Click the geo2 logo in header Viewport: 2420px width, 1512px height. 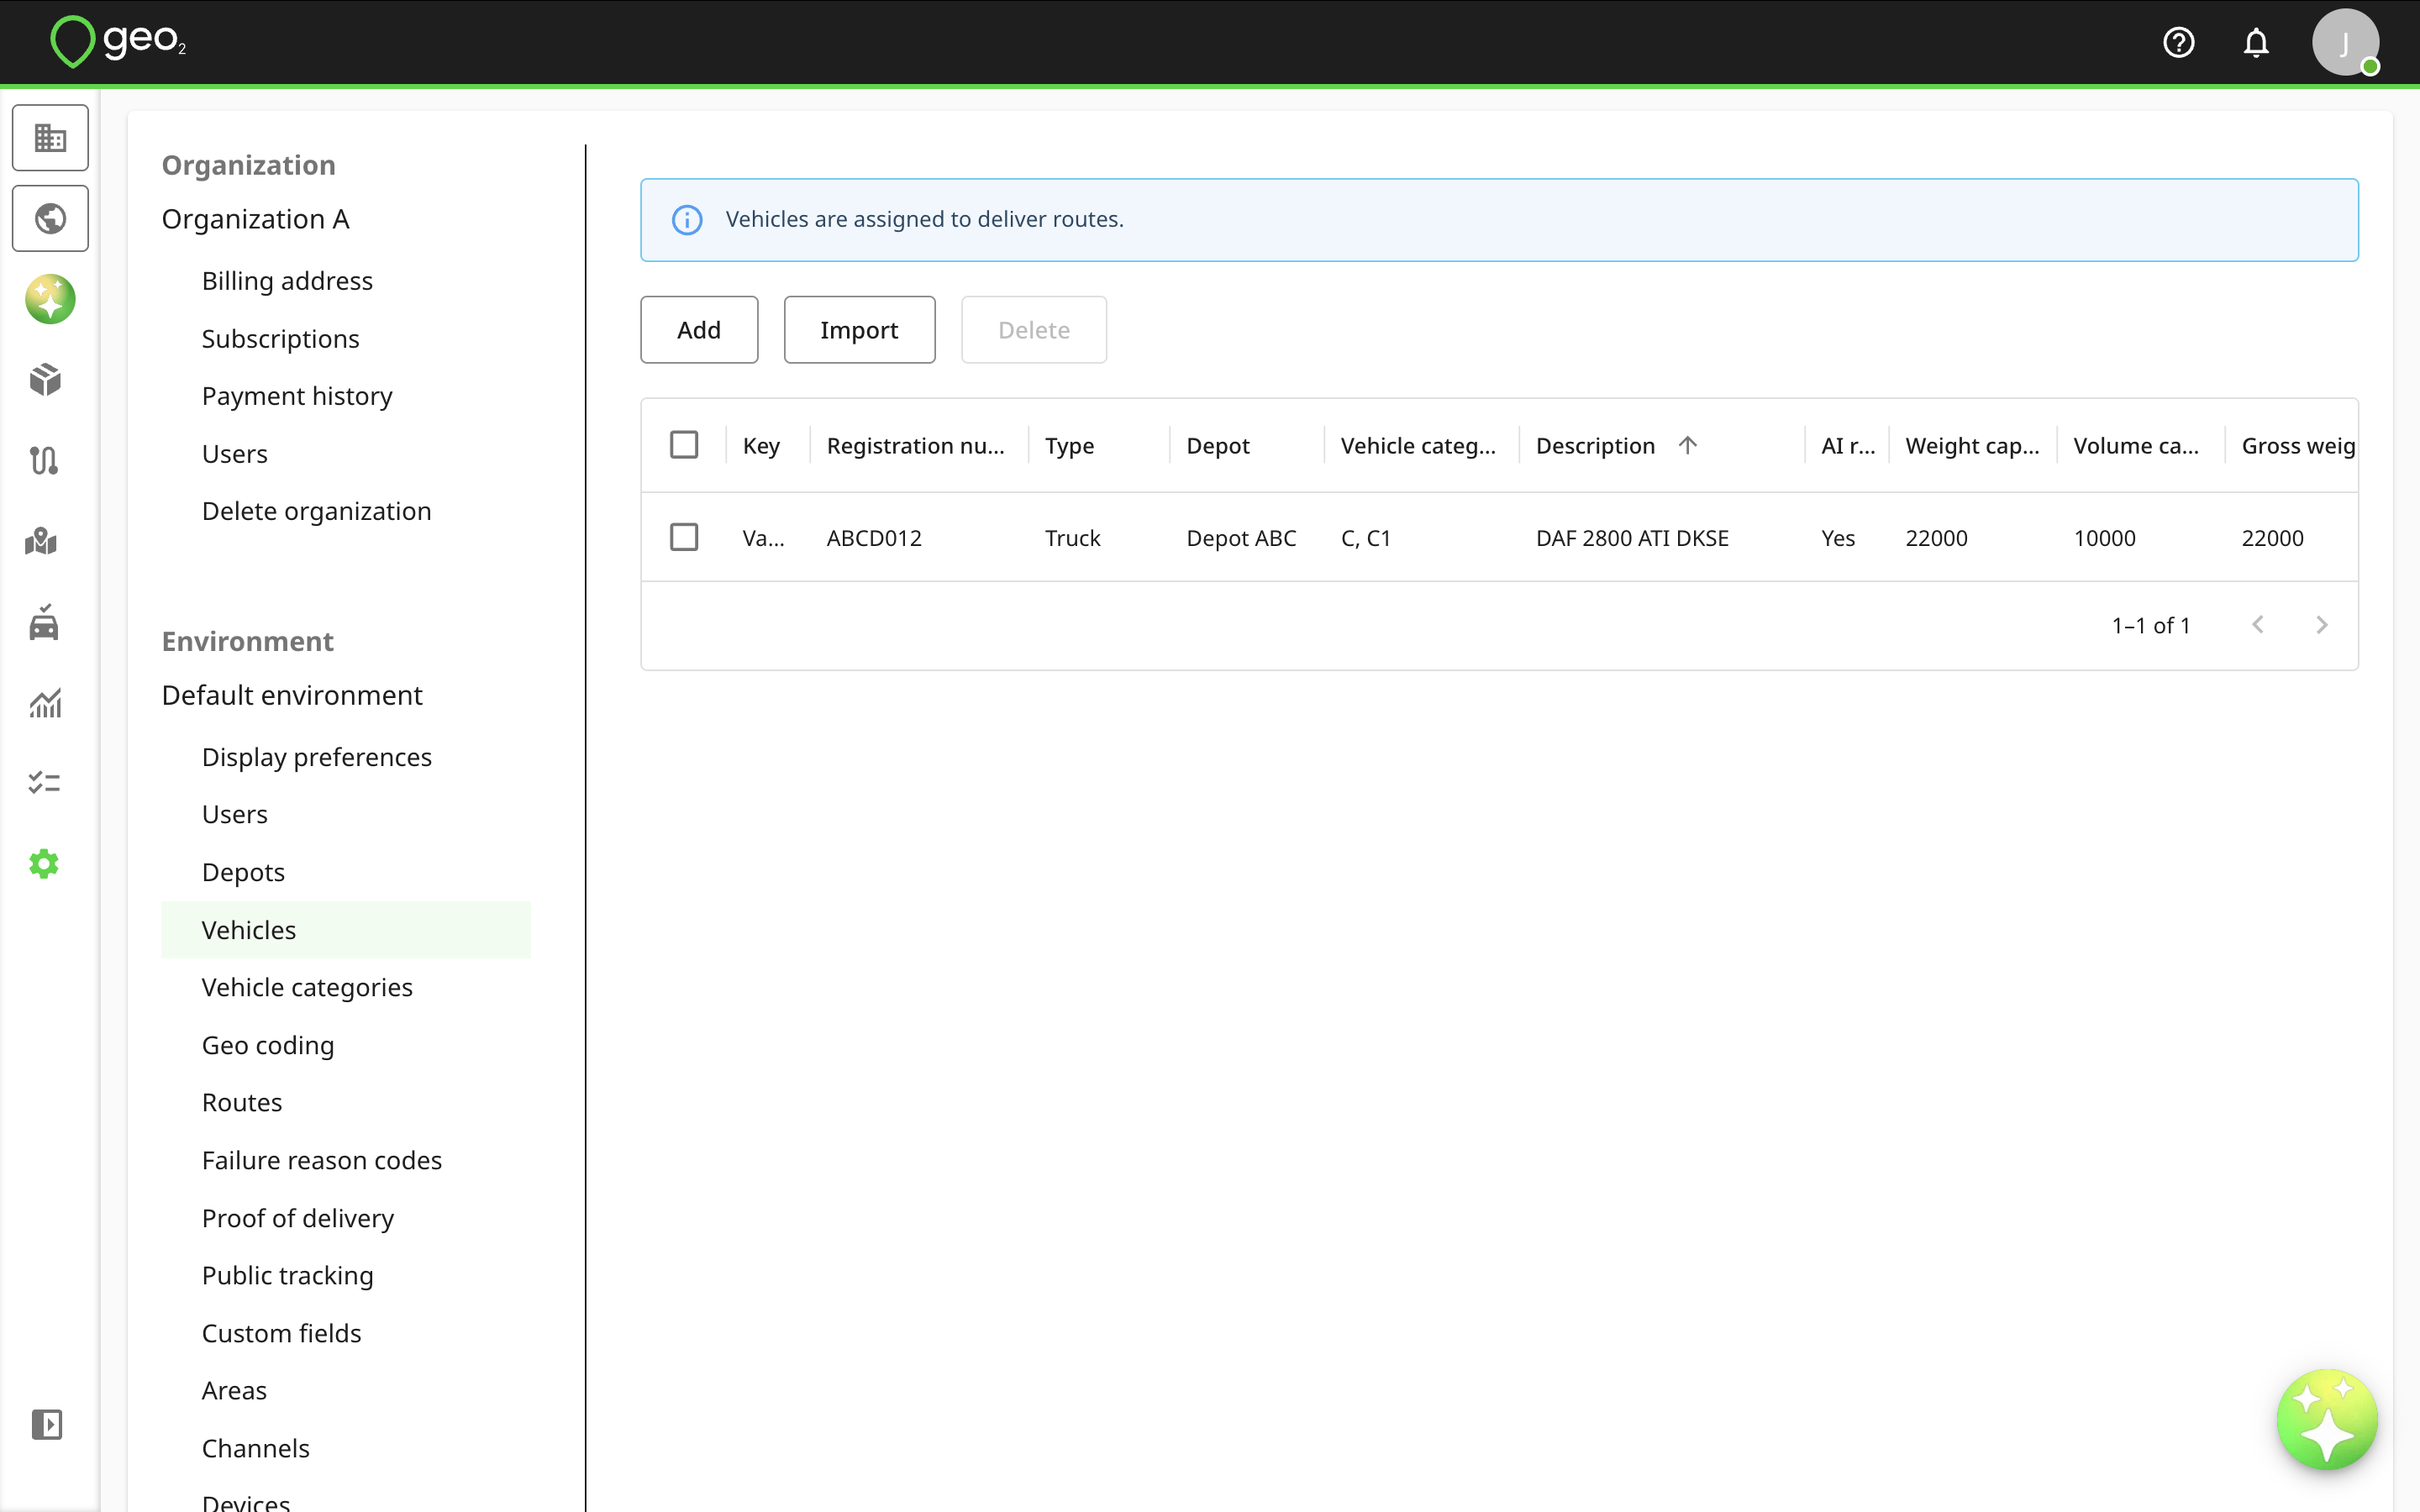[x=118, y=42]
